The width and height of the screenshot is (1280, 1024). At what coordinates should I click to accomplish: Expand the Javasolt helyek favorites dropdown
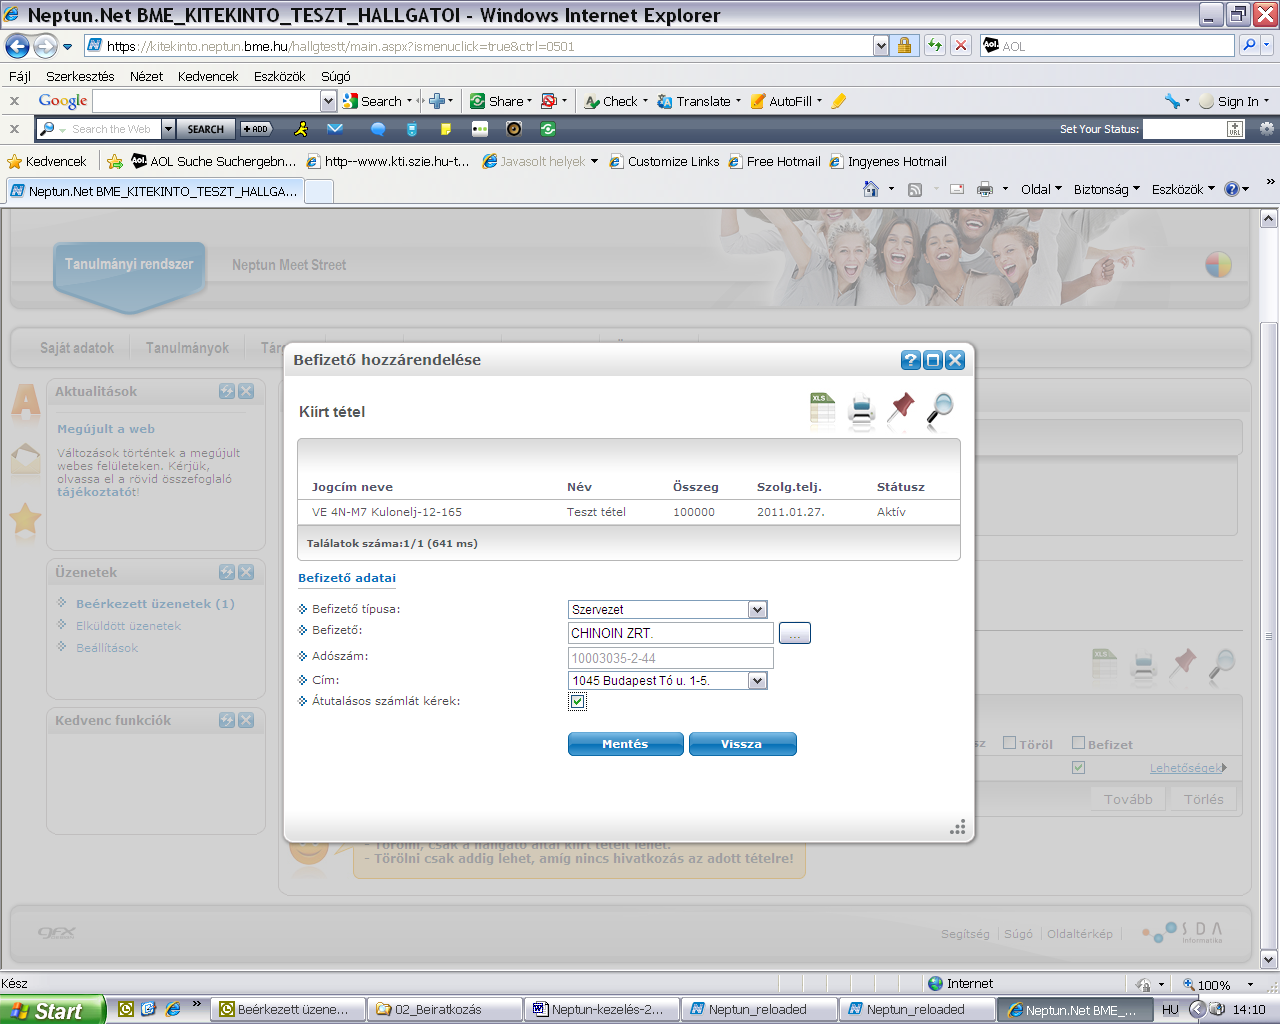click(x=594, y=161)
